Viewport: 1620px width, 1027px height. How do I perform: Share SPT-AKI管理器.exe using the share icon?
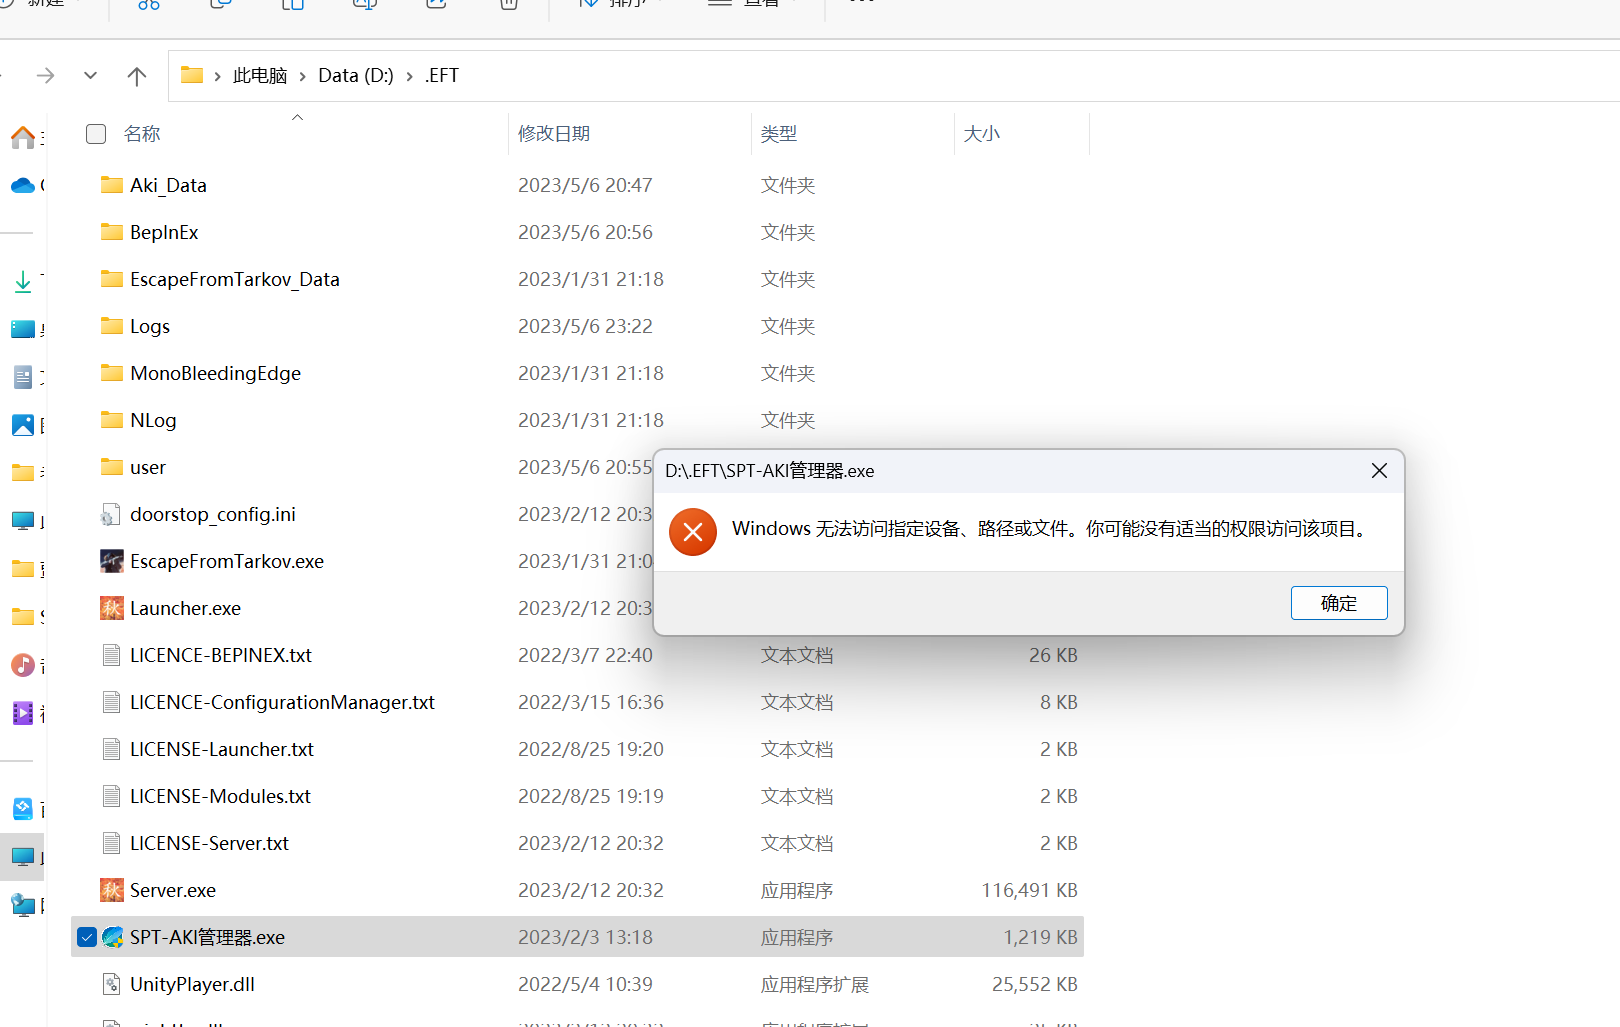click(436, 3)
